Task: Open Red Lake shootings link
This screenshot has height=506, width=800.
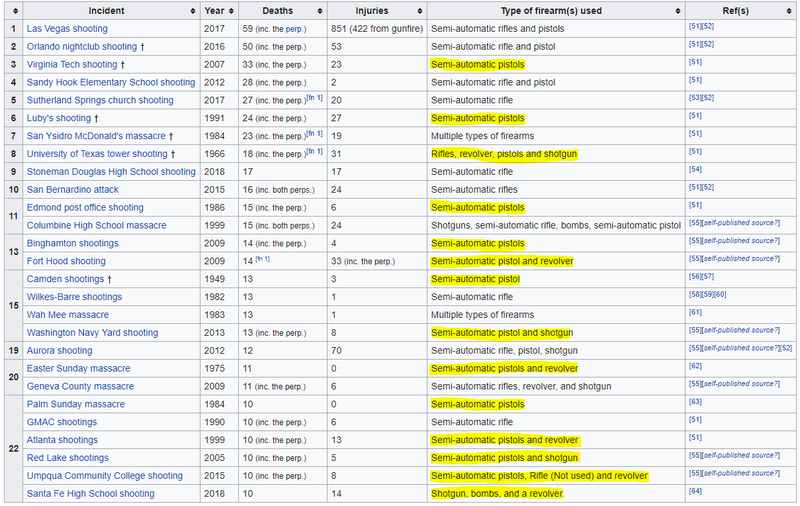Action: 67,458
